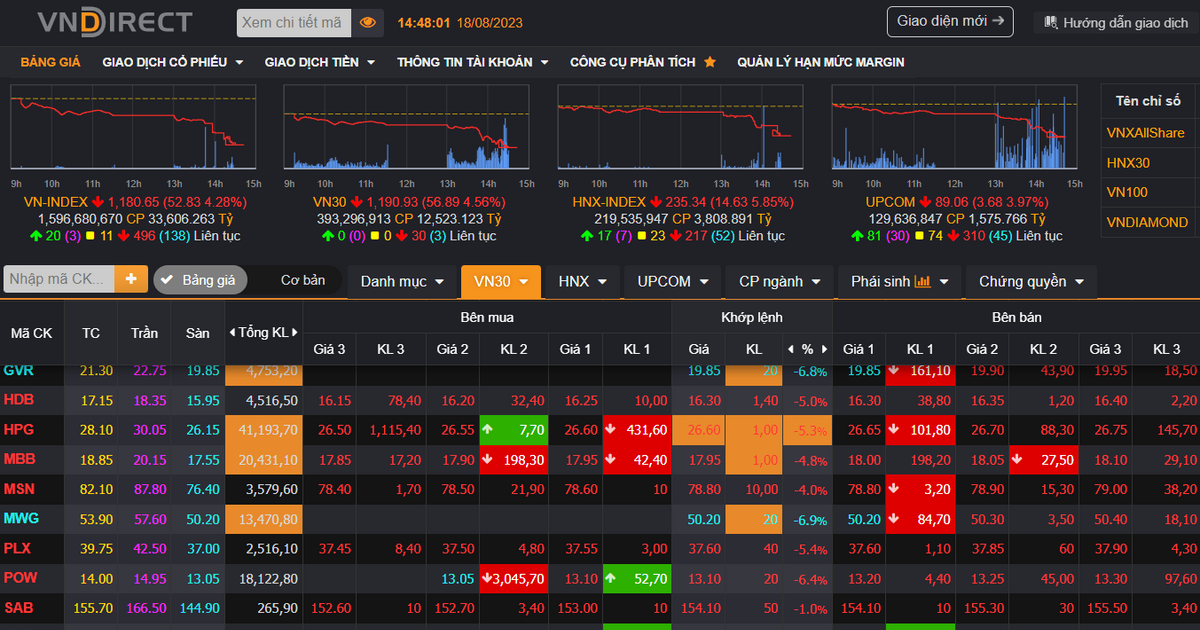Click the VNDIRECT logo
The height and width of the screenshot is (630, 1200).
click(114, 22)
